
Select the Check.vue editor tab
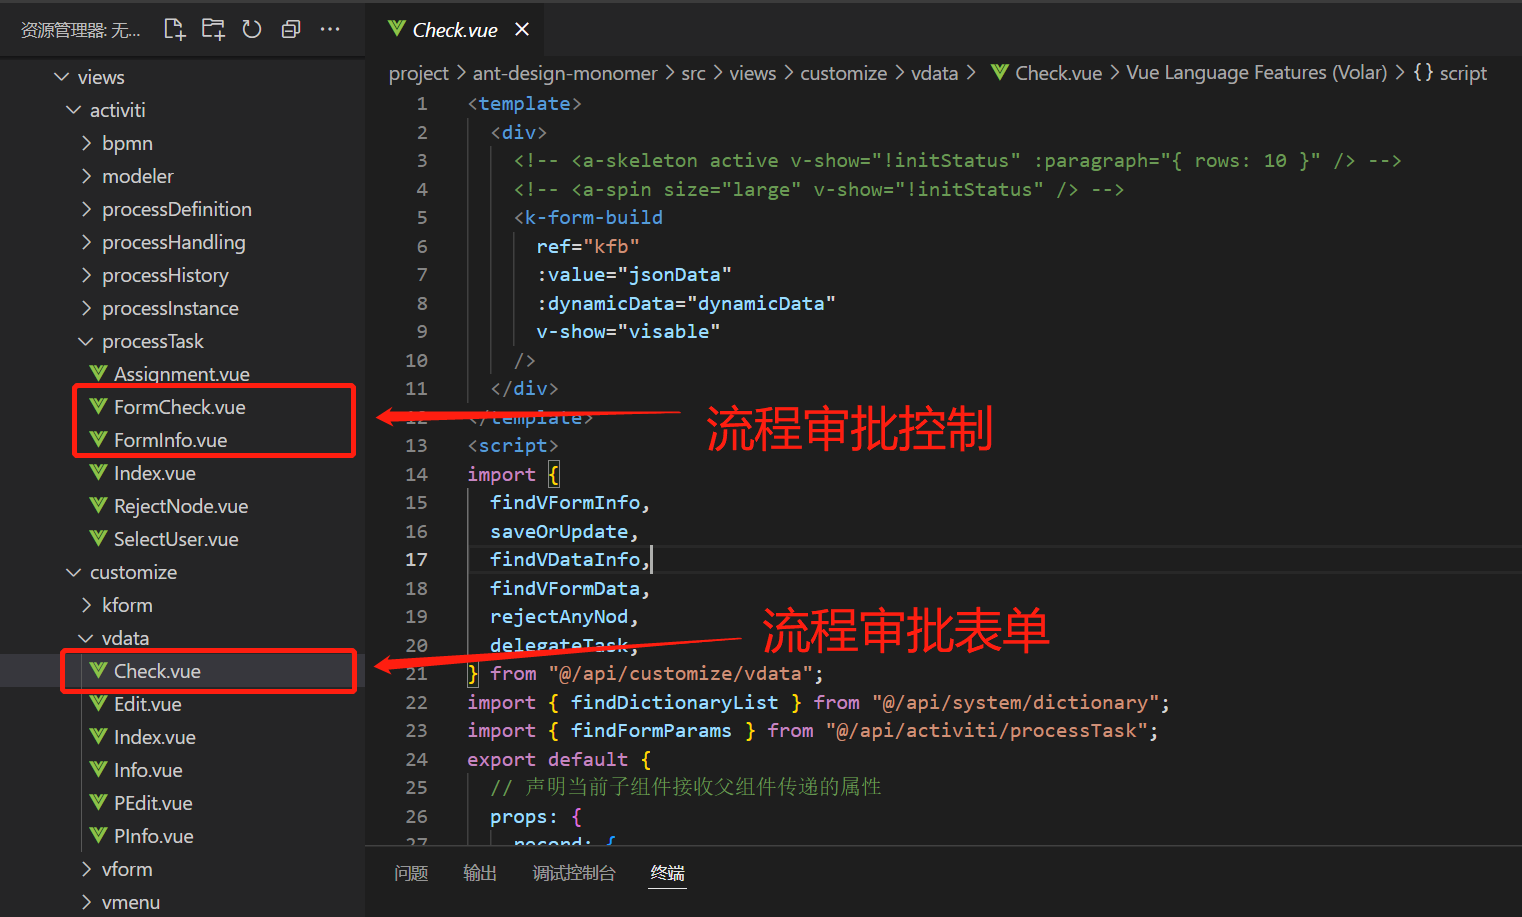[454, 30]
